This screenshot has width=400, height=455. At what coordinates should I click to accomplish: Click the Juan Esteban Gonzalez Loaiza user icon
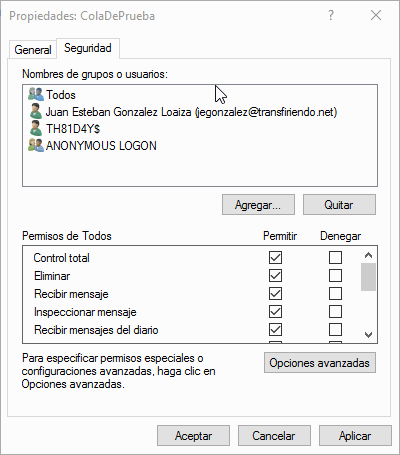[36, 111]
